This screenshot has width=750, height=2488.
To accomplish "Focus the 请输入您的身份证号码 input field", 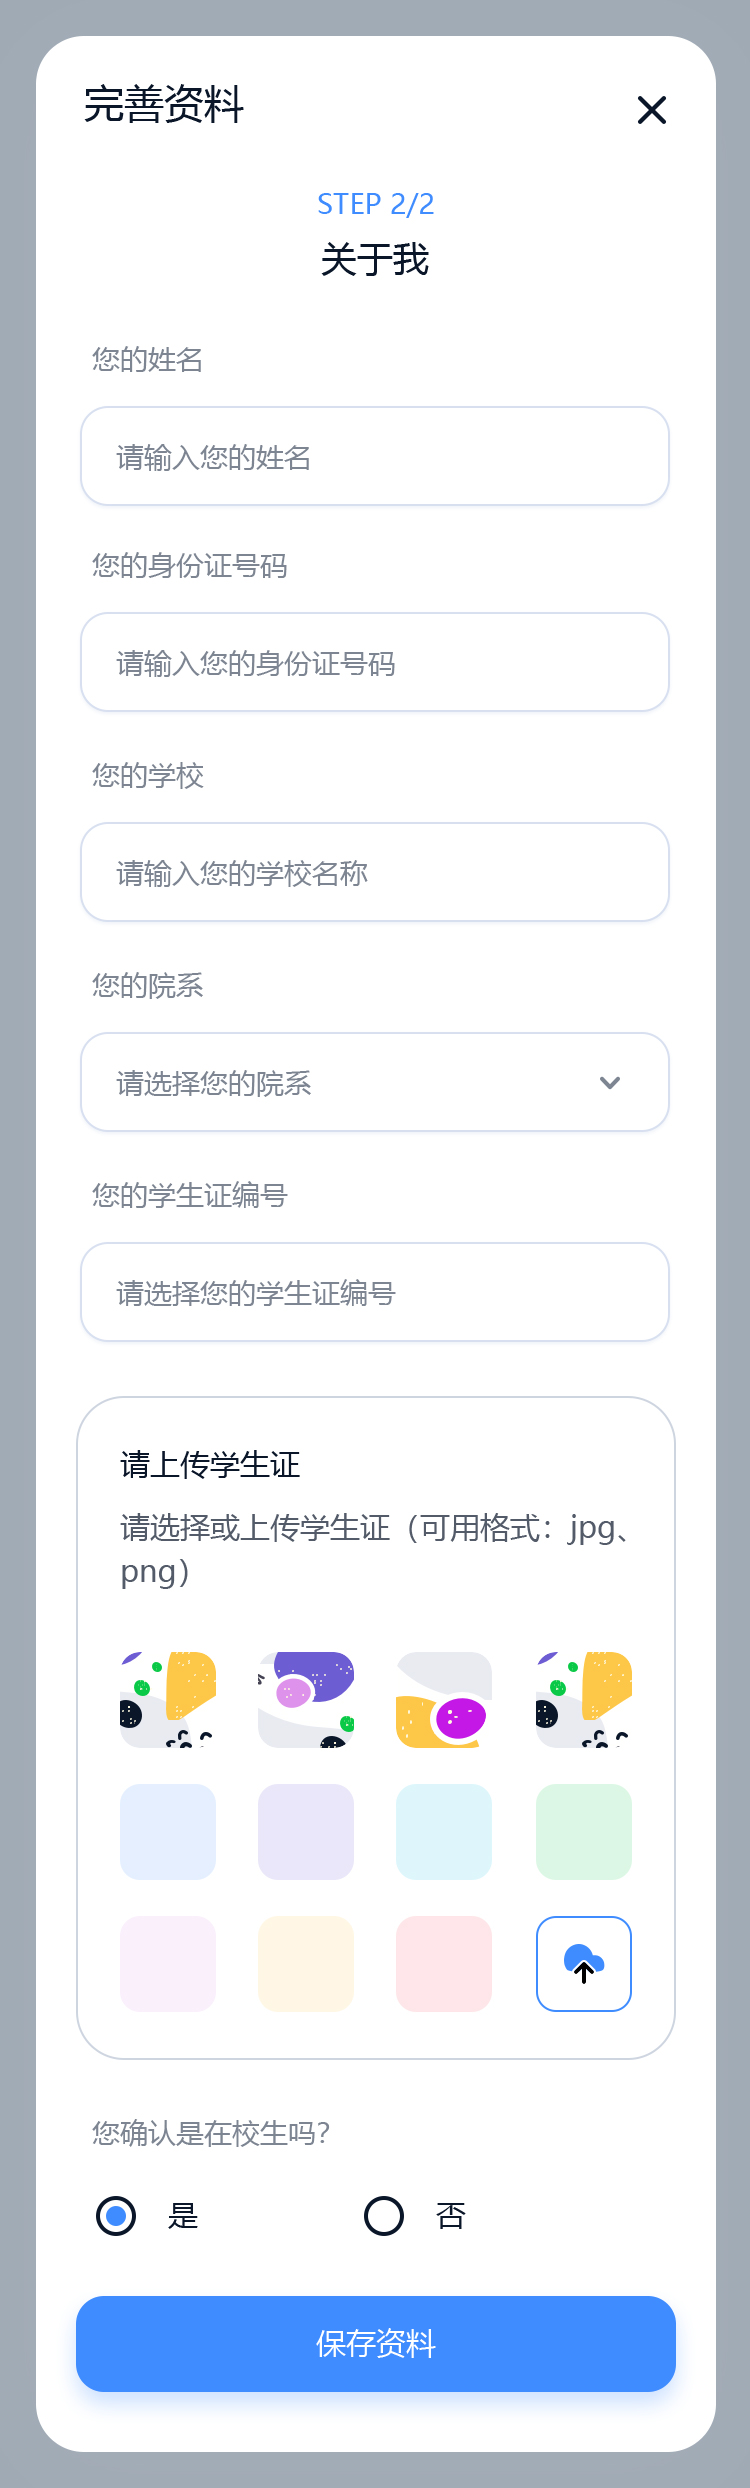I will click(x=375, y=662).
